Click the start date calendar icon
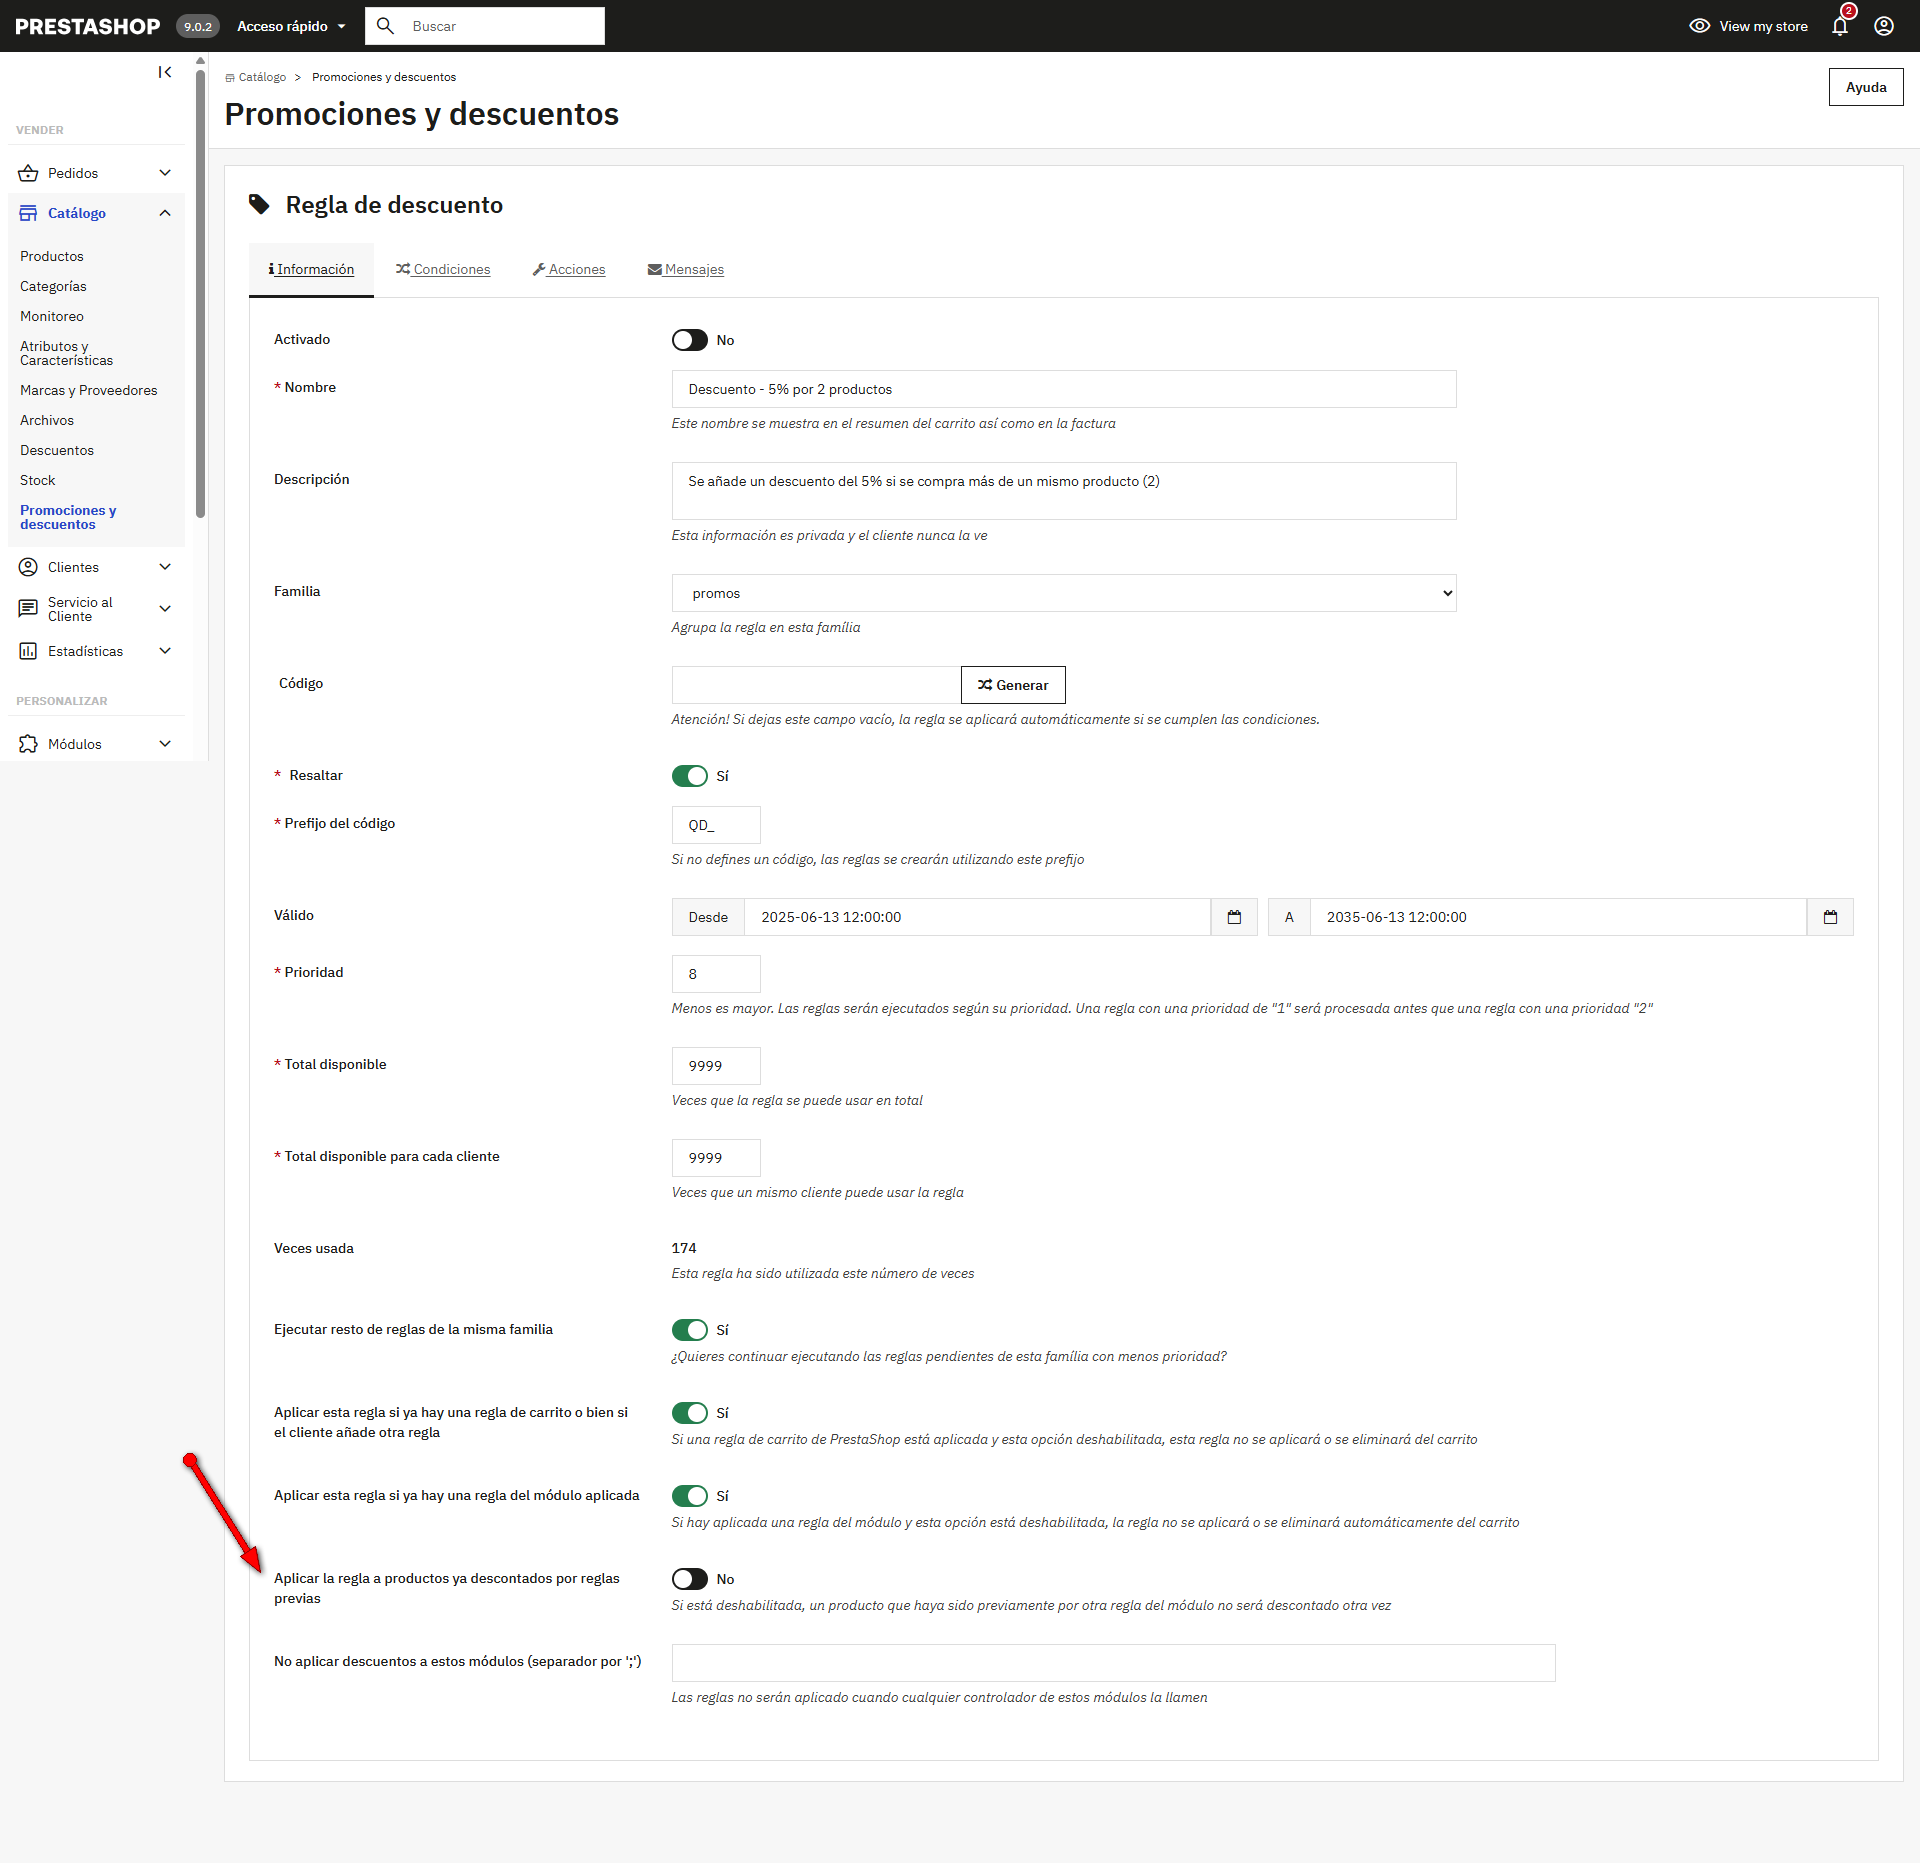Screen dimensions: 1920x1863 point(1234,917)
